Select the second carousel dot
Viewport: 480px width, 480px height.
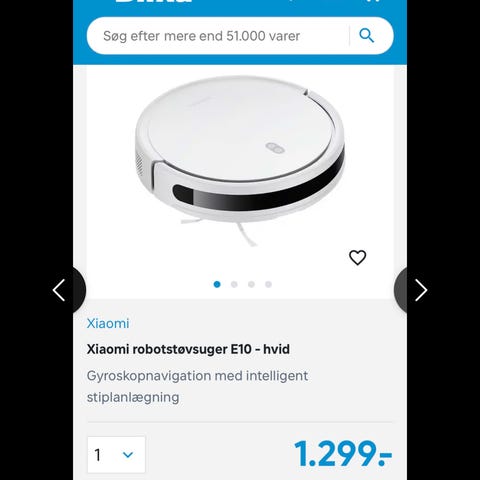coord(234,284)
